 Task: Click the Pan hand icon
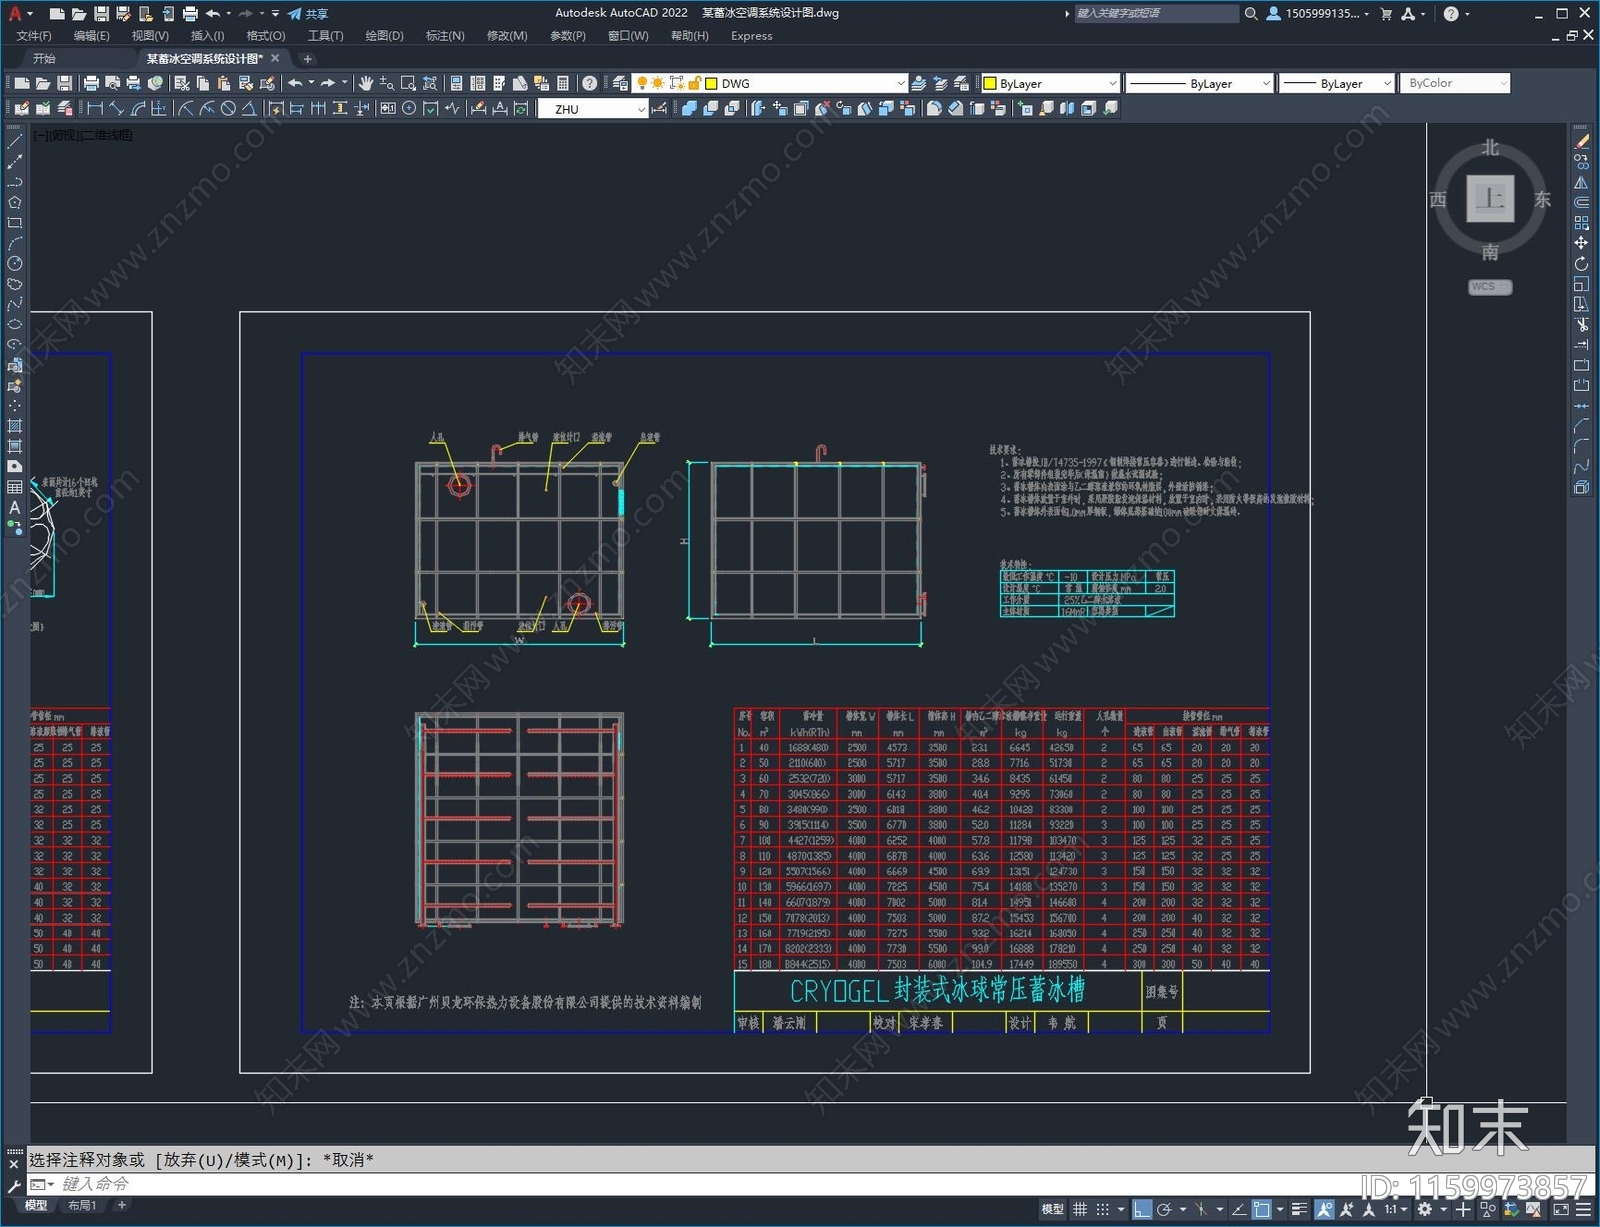(366, 83)
